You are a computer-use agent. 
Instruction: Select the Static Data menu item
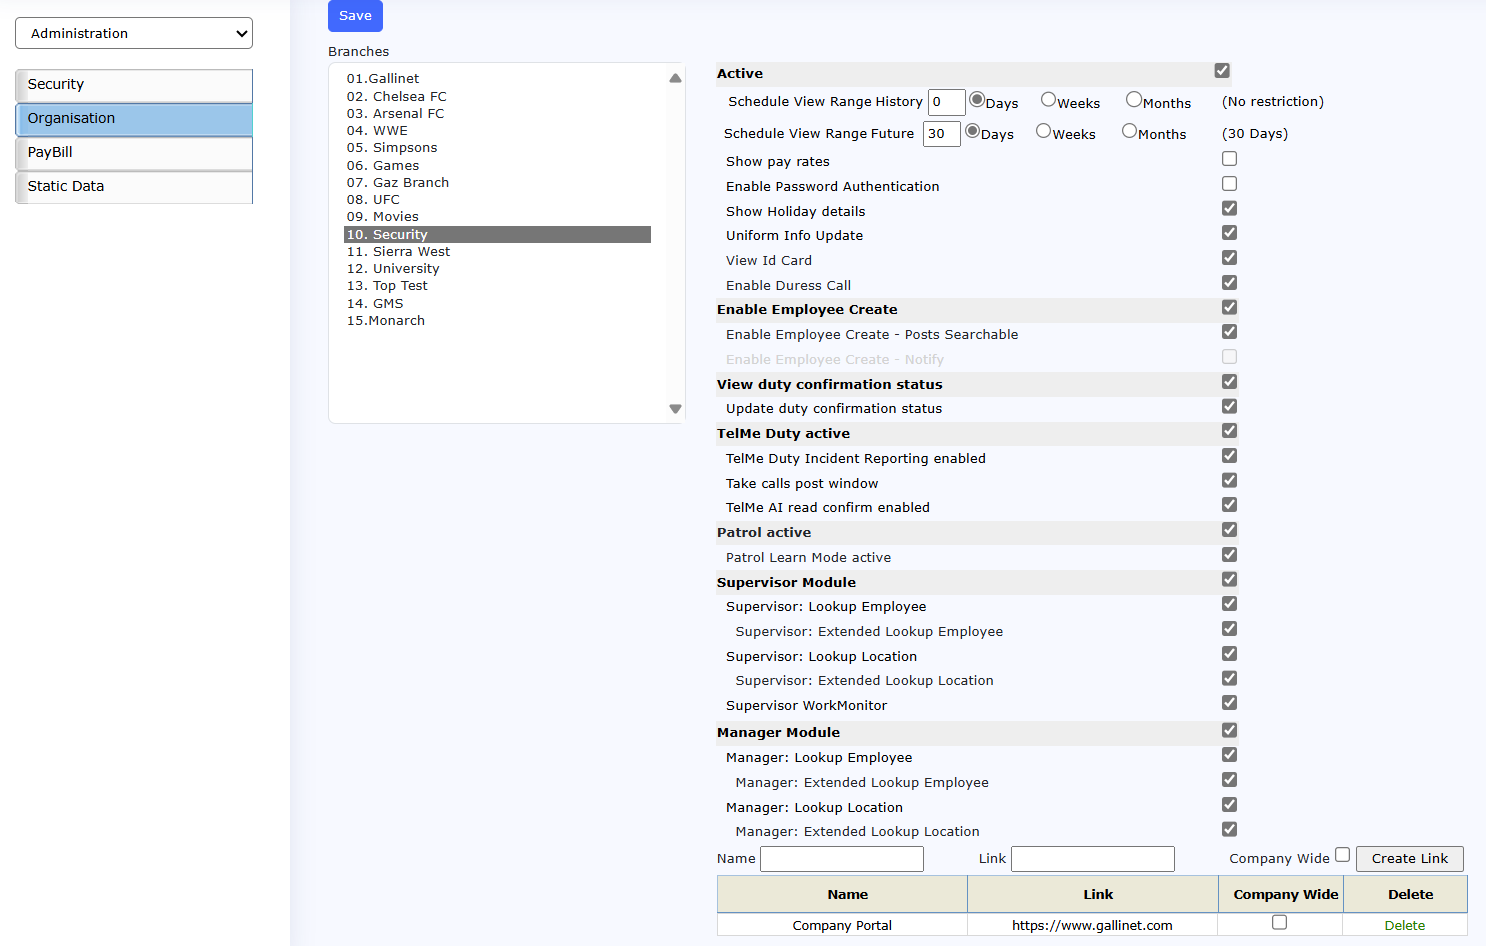(134, 187)
